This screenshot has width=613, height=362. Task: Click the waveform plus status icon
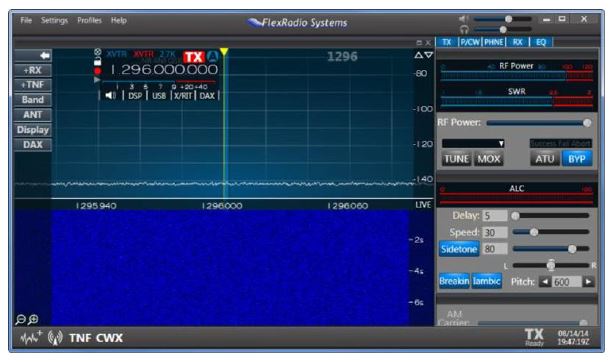pos(31,338)
